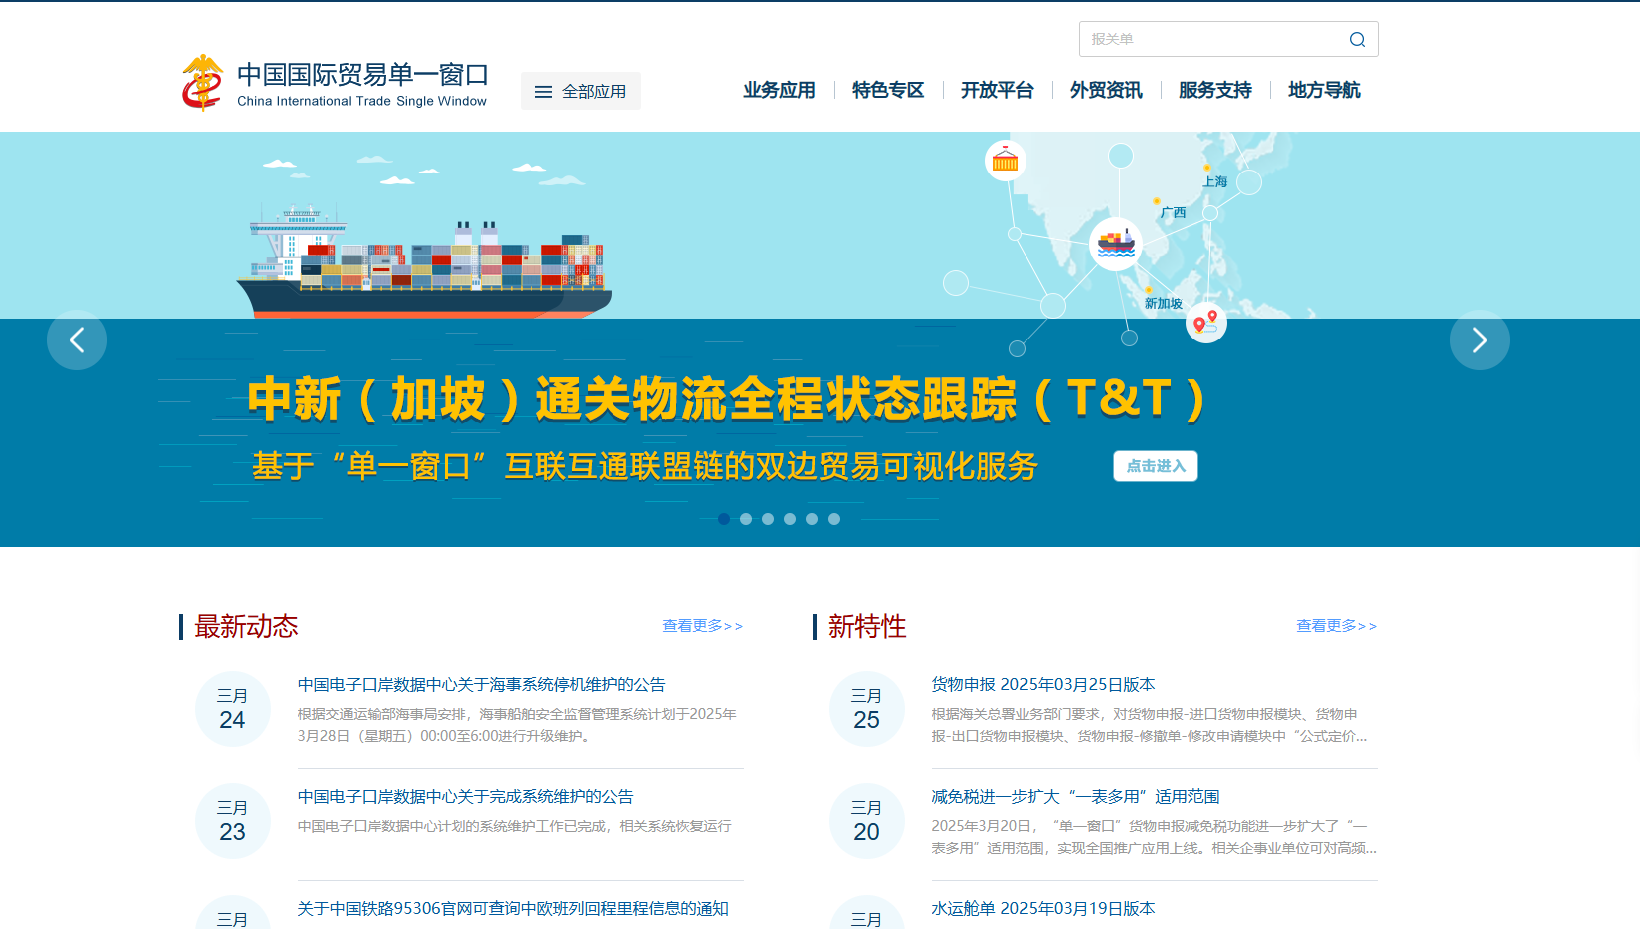The image size is (1640, 929).
Task: Click the 三月 23 date badge
Action: click(x=233, y=821)
